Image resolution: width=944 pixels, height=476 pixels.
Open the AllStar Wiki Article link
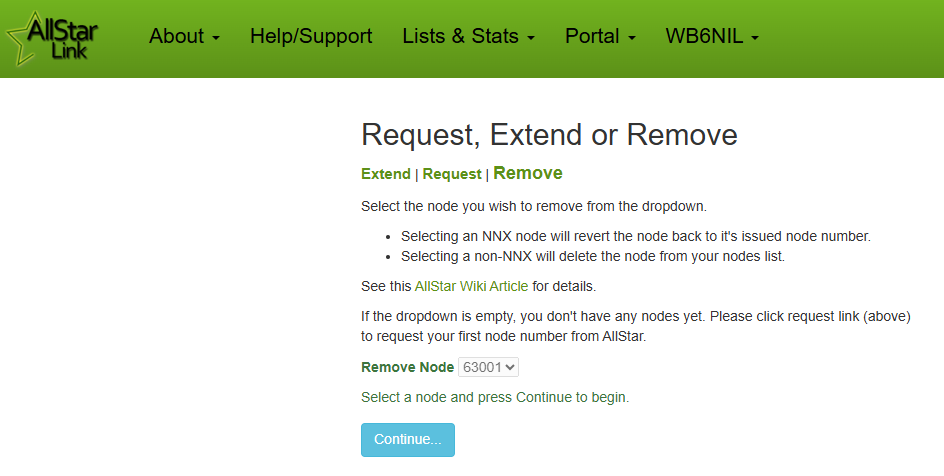click(x=471, y=286)
